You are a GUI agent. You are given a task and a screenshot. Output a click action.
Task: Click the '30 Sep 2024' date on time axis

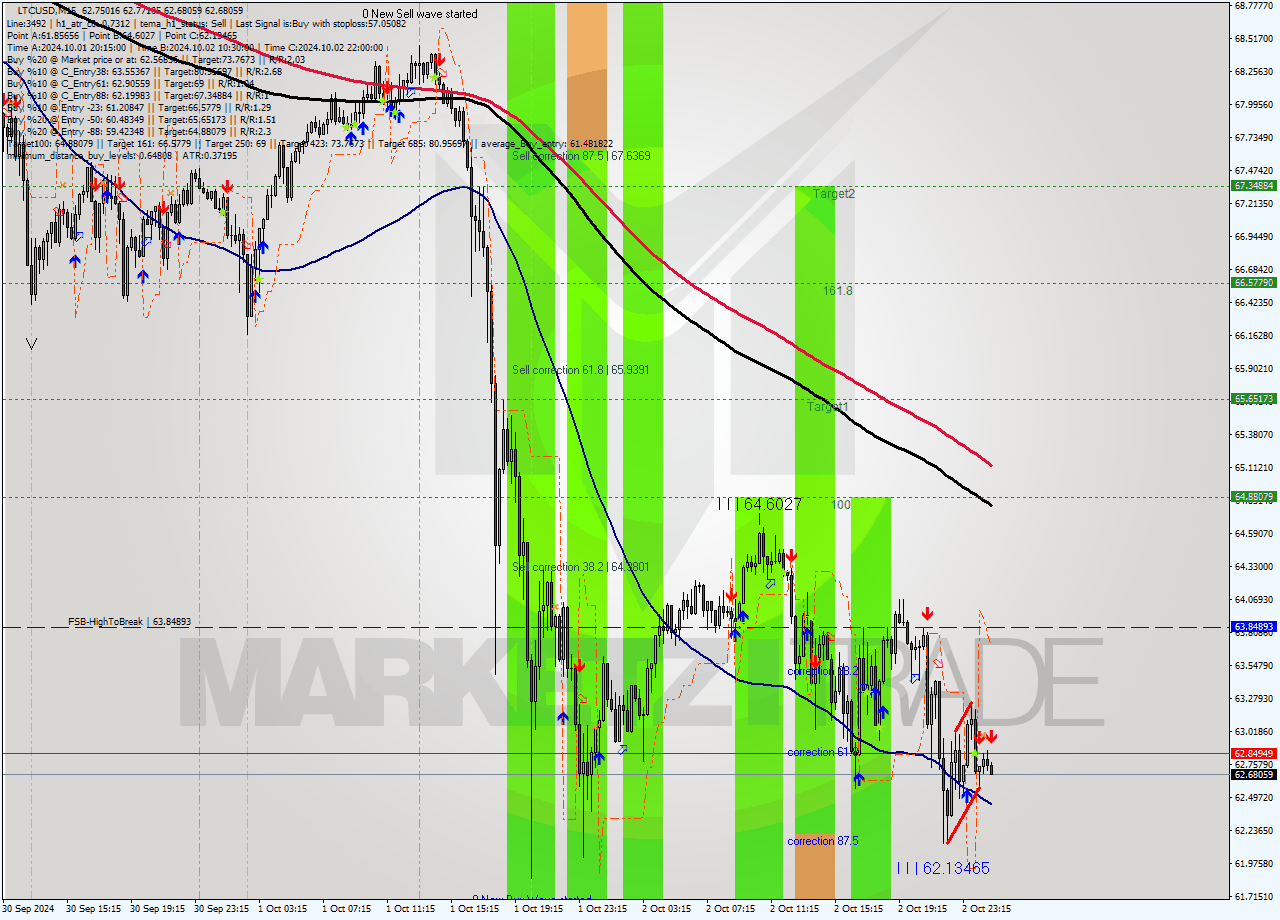point(29,909)
